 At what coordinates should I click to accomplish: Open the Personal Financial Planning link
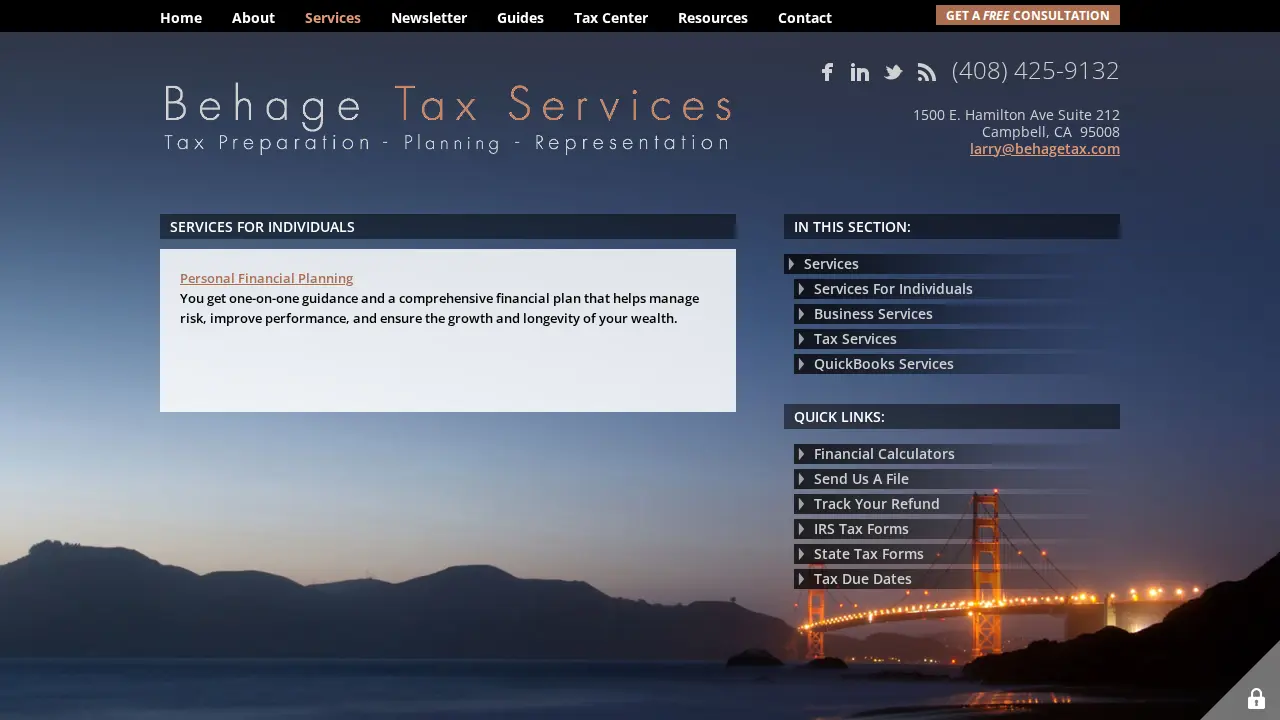(x=266, y=278)
